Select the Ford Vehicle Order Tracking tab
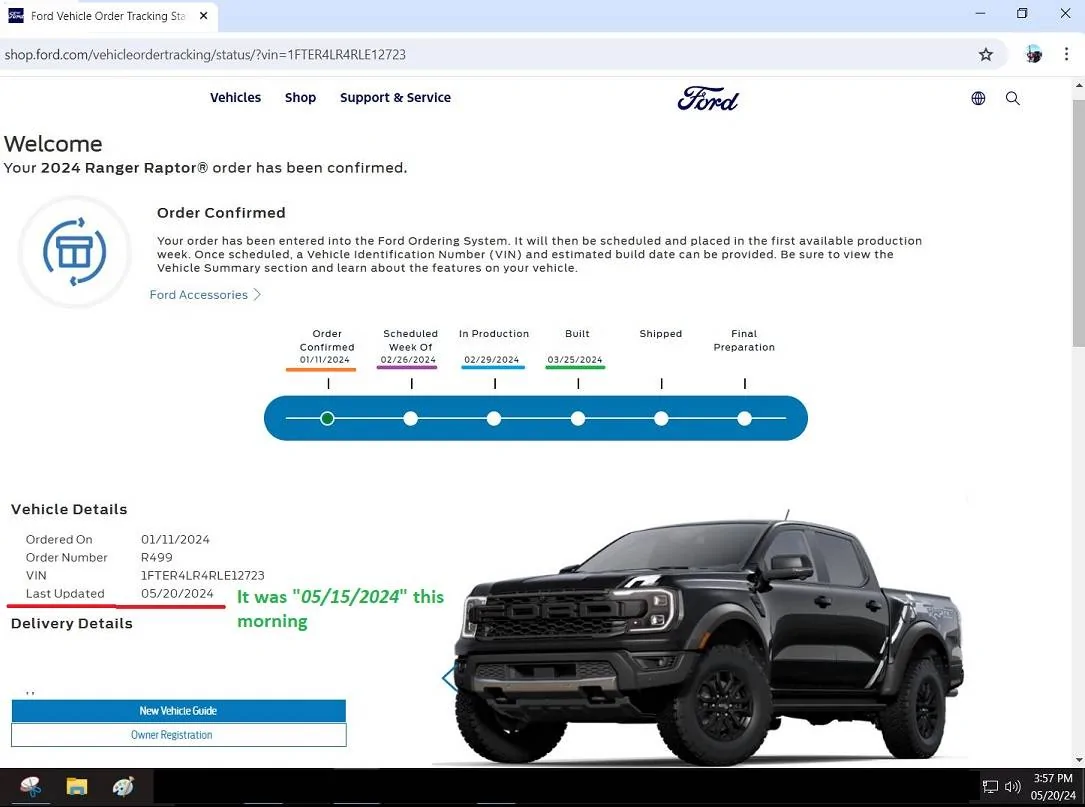This screenshot has height=807, width=1085. tap(109, 16)
